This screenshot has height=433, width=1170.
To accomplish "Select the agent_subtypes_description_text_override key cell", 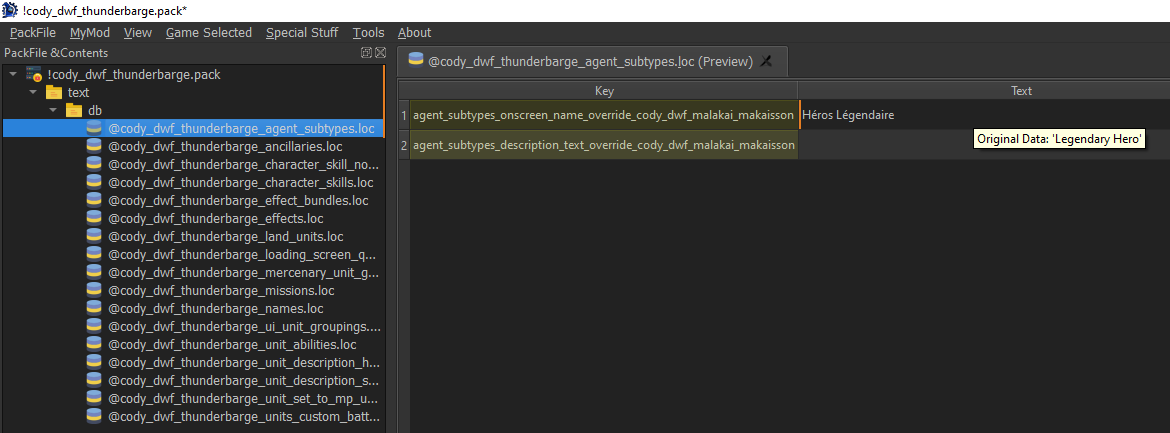I will (604, 145).
